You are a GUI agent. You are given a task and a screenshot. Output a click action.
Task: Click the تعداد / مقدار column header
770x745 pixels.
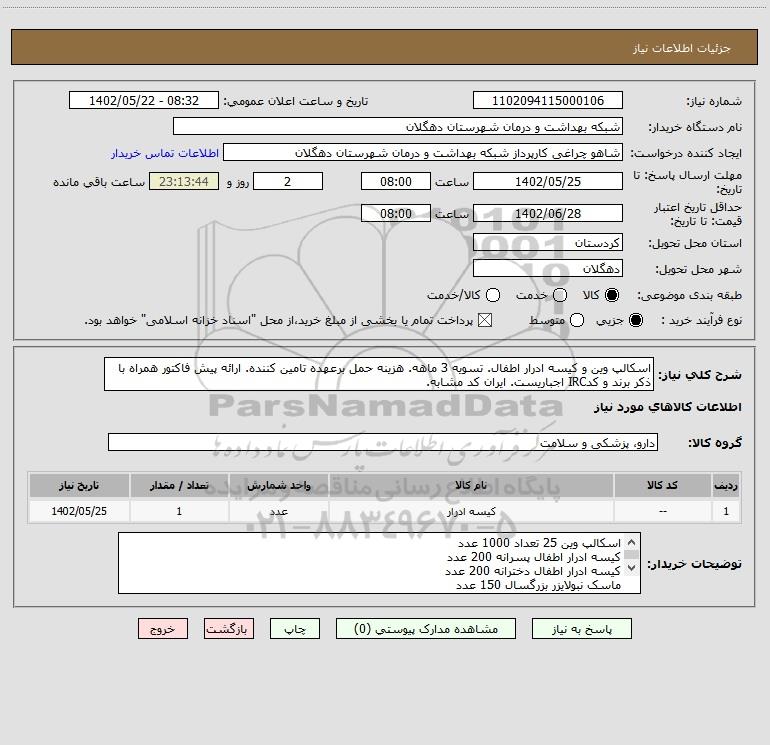[x=179, y=485]
